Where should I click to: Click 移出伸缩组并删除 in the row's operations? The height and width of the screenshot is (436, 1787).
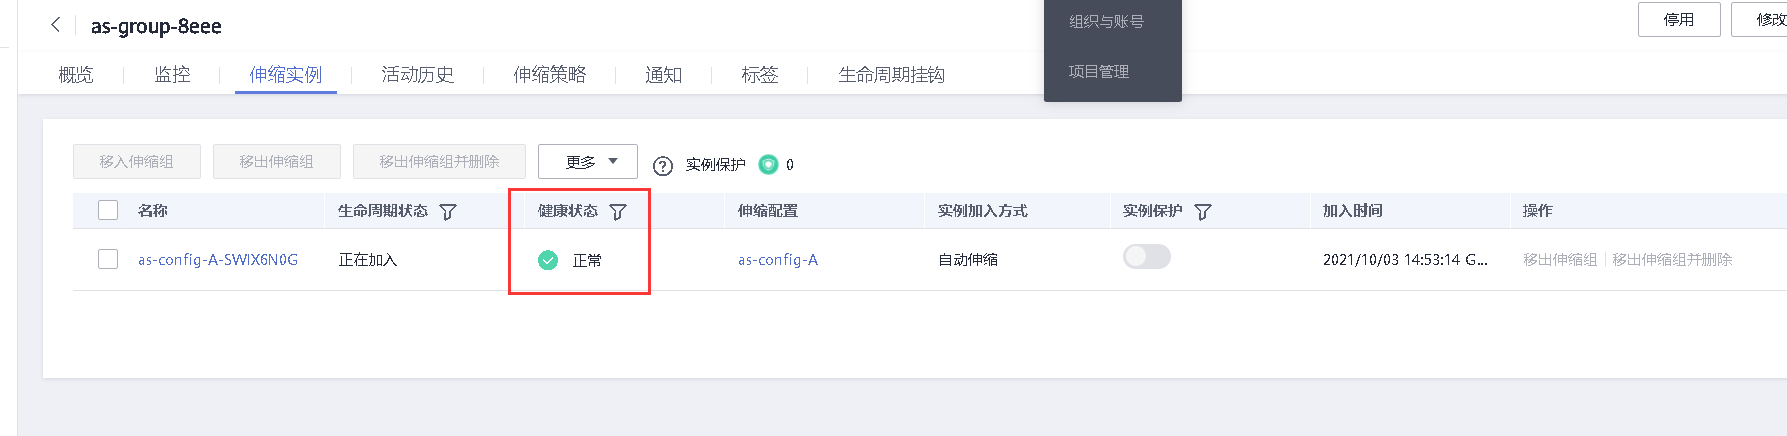[x=1672, y=260]
